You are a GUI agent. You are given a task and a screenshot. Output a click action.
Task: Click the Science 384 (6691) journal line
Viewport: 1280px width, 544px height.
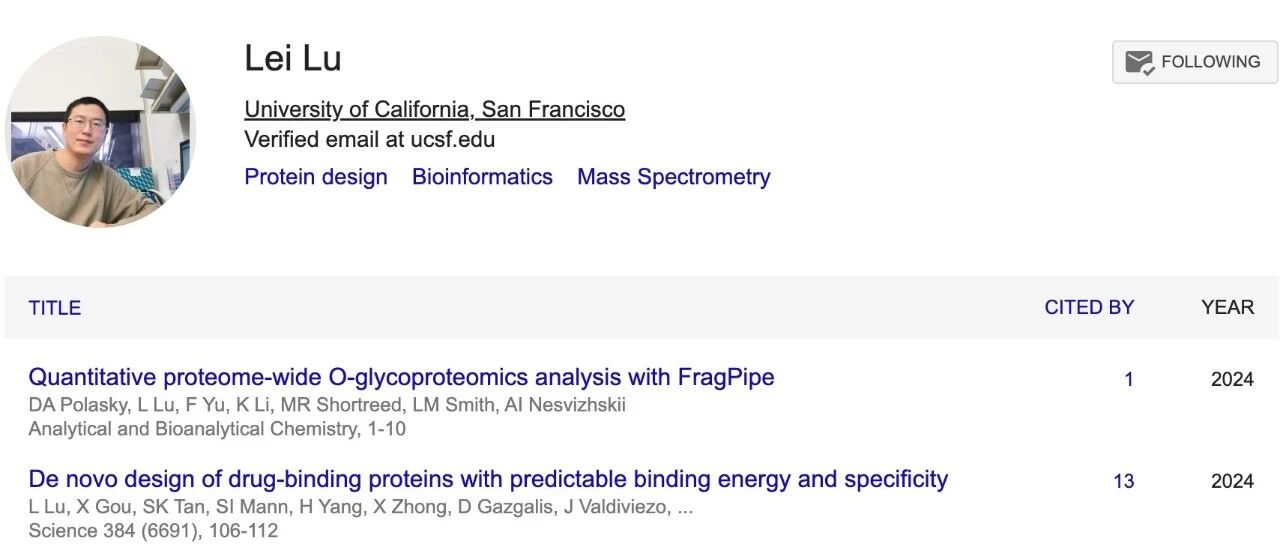pyautogui.click(x=153, y=531)
